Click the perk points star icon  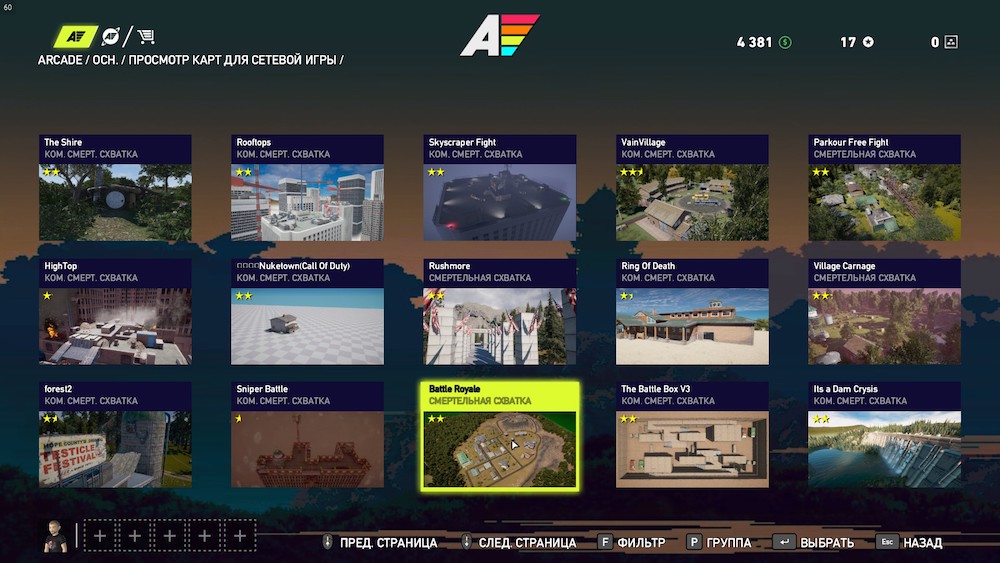coord(868,42)
